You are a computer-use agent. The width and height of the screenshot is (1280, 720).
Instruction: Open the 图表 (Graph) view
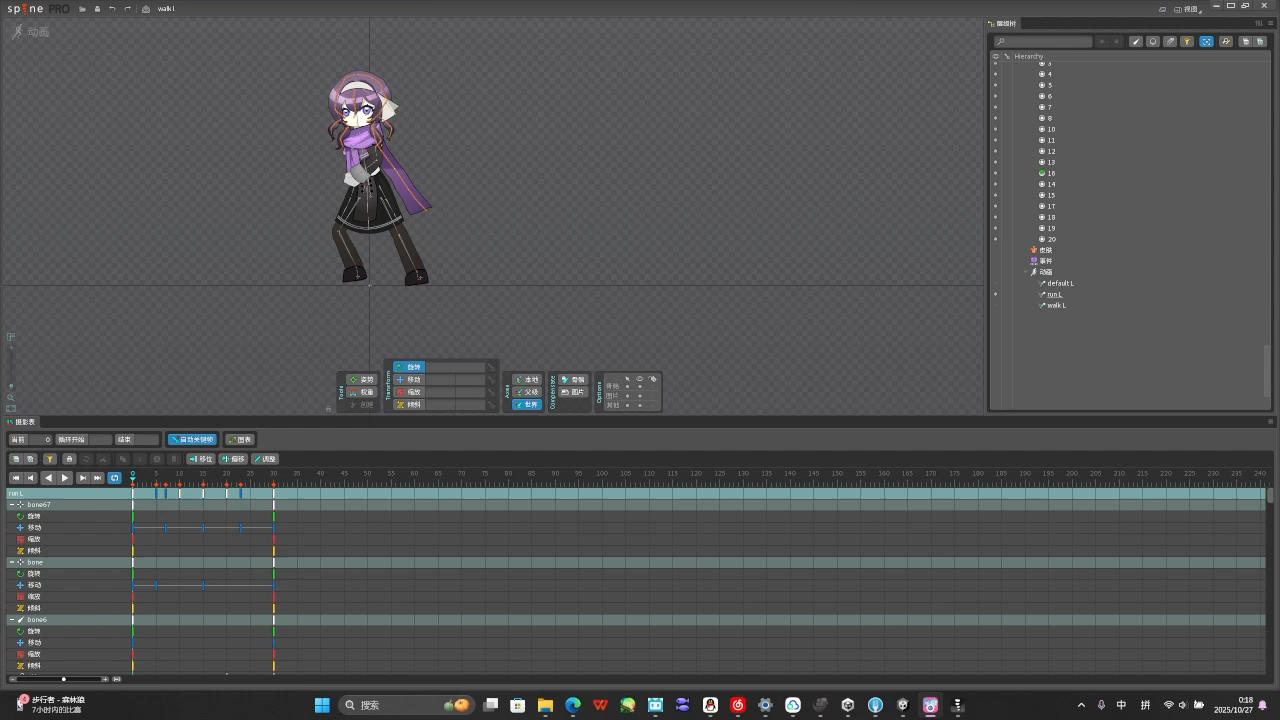pyautogui.click(x=240, y=439)
